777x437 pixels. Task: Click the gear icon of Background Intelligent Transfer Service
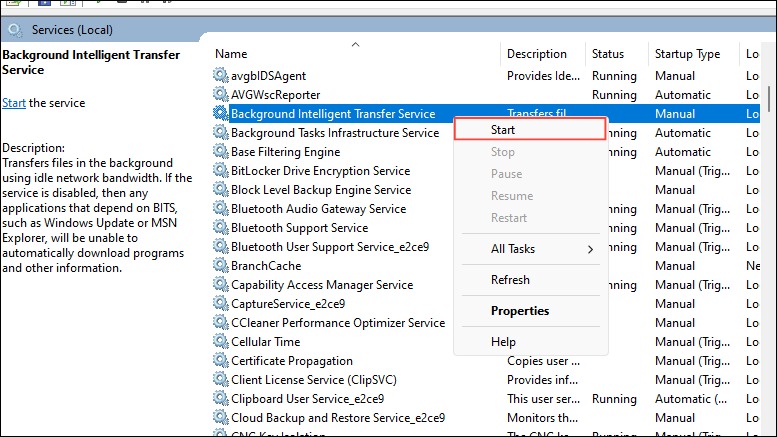click(221, 113)
